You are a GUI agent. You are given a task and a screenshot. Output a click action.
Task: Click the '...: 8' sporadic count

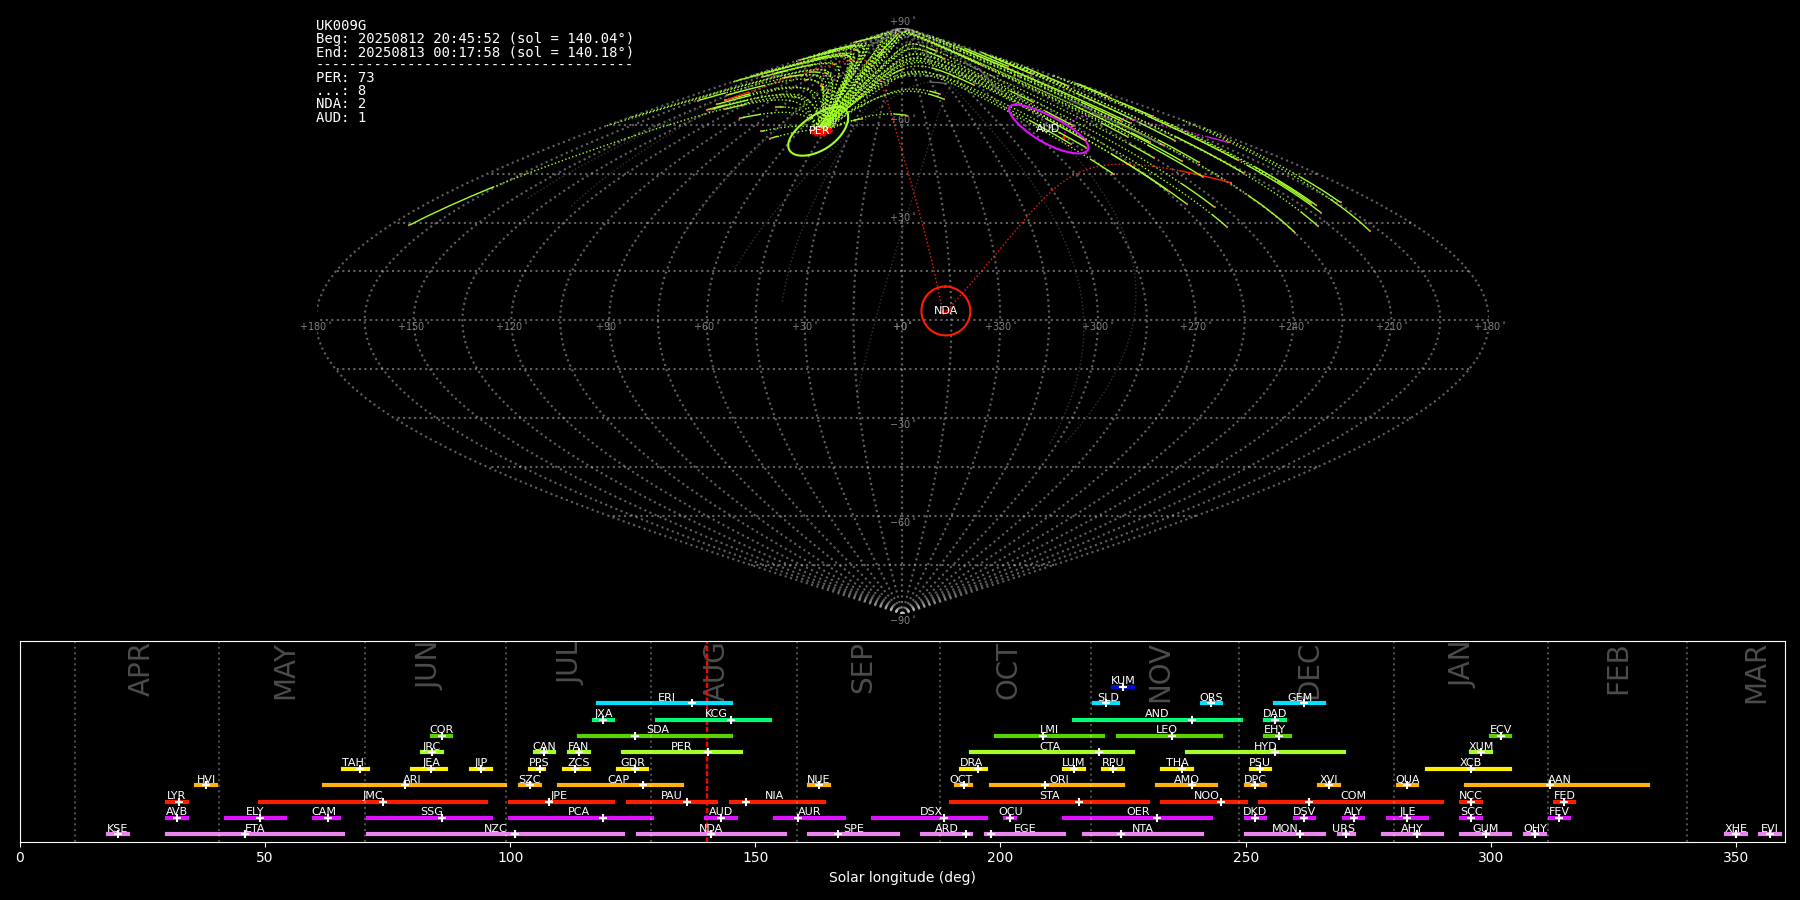pos(341,91)
